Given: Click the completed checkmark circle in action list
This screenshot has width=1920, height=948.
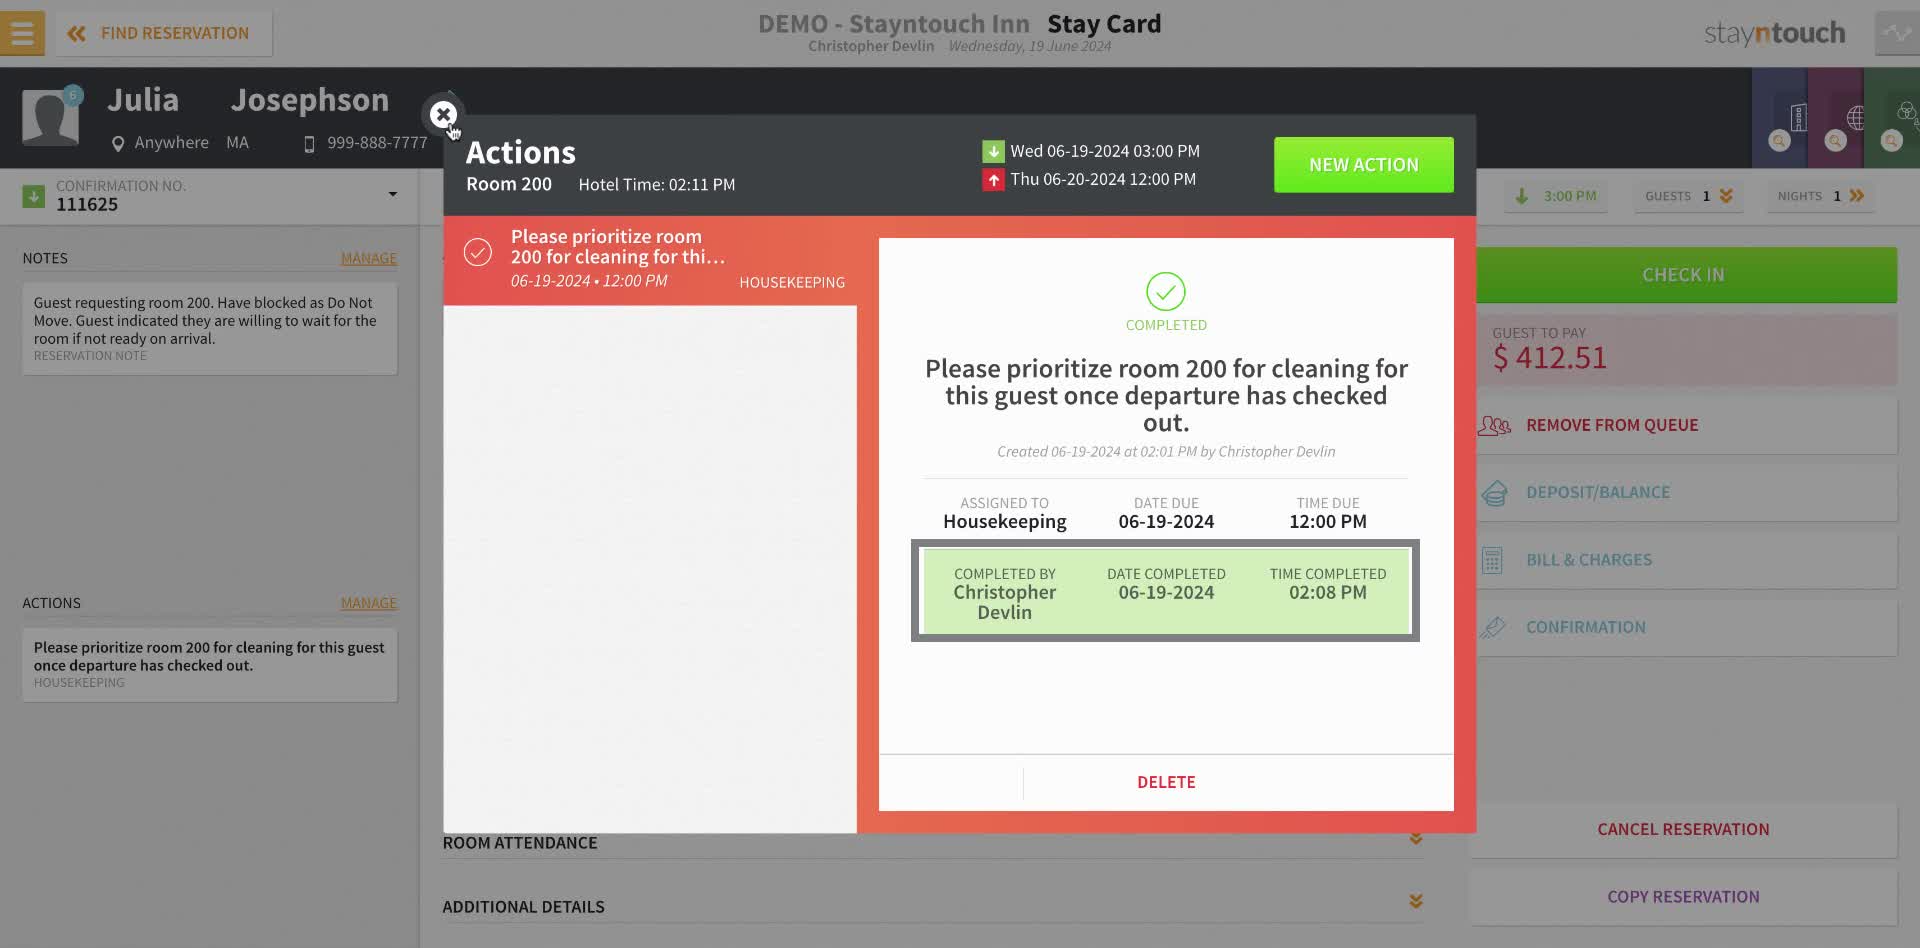Looking at the screenshot, I should (478, 252).
